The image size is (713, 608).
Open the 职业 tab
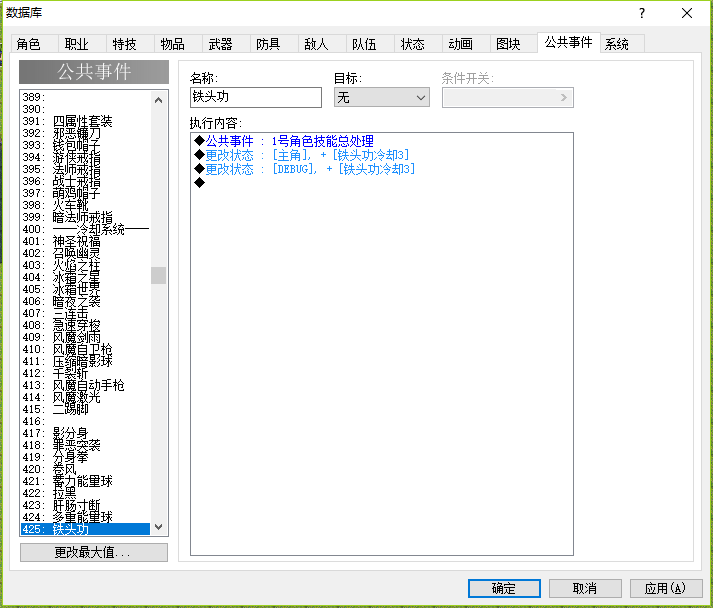coord(82,44)
